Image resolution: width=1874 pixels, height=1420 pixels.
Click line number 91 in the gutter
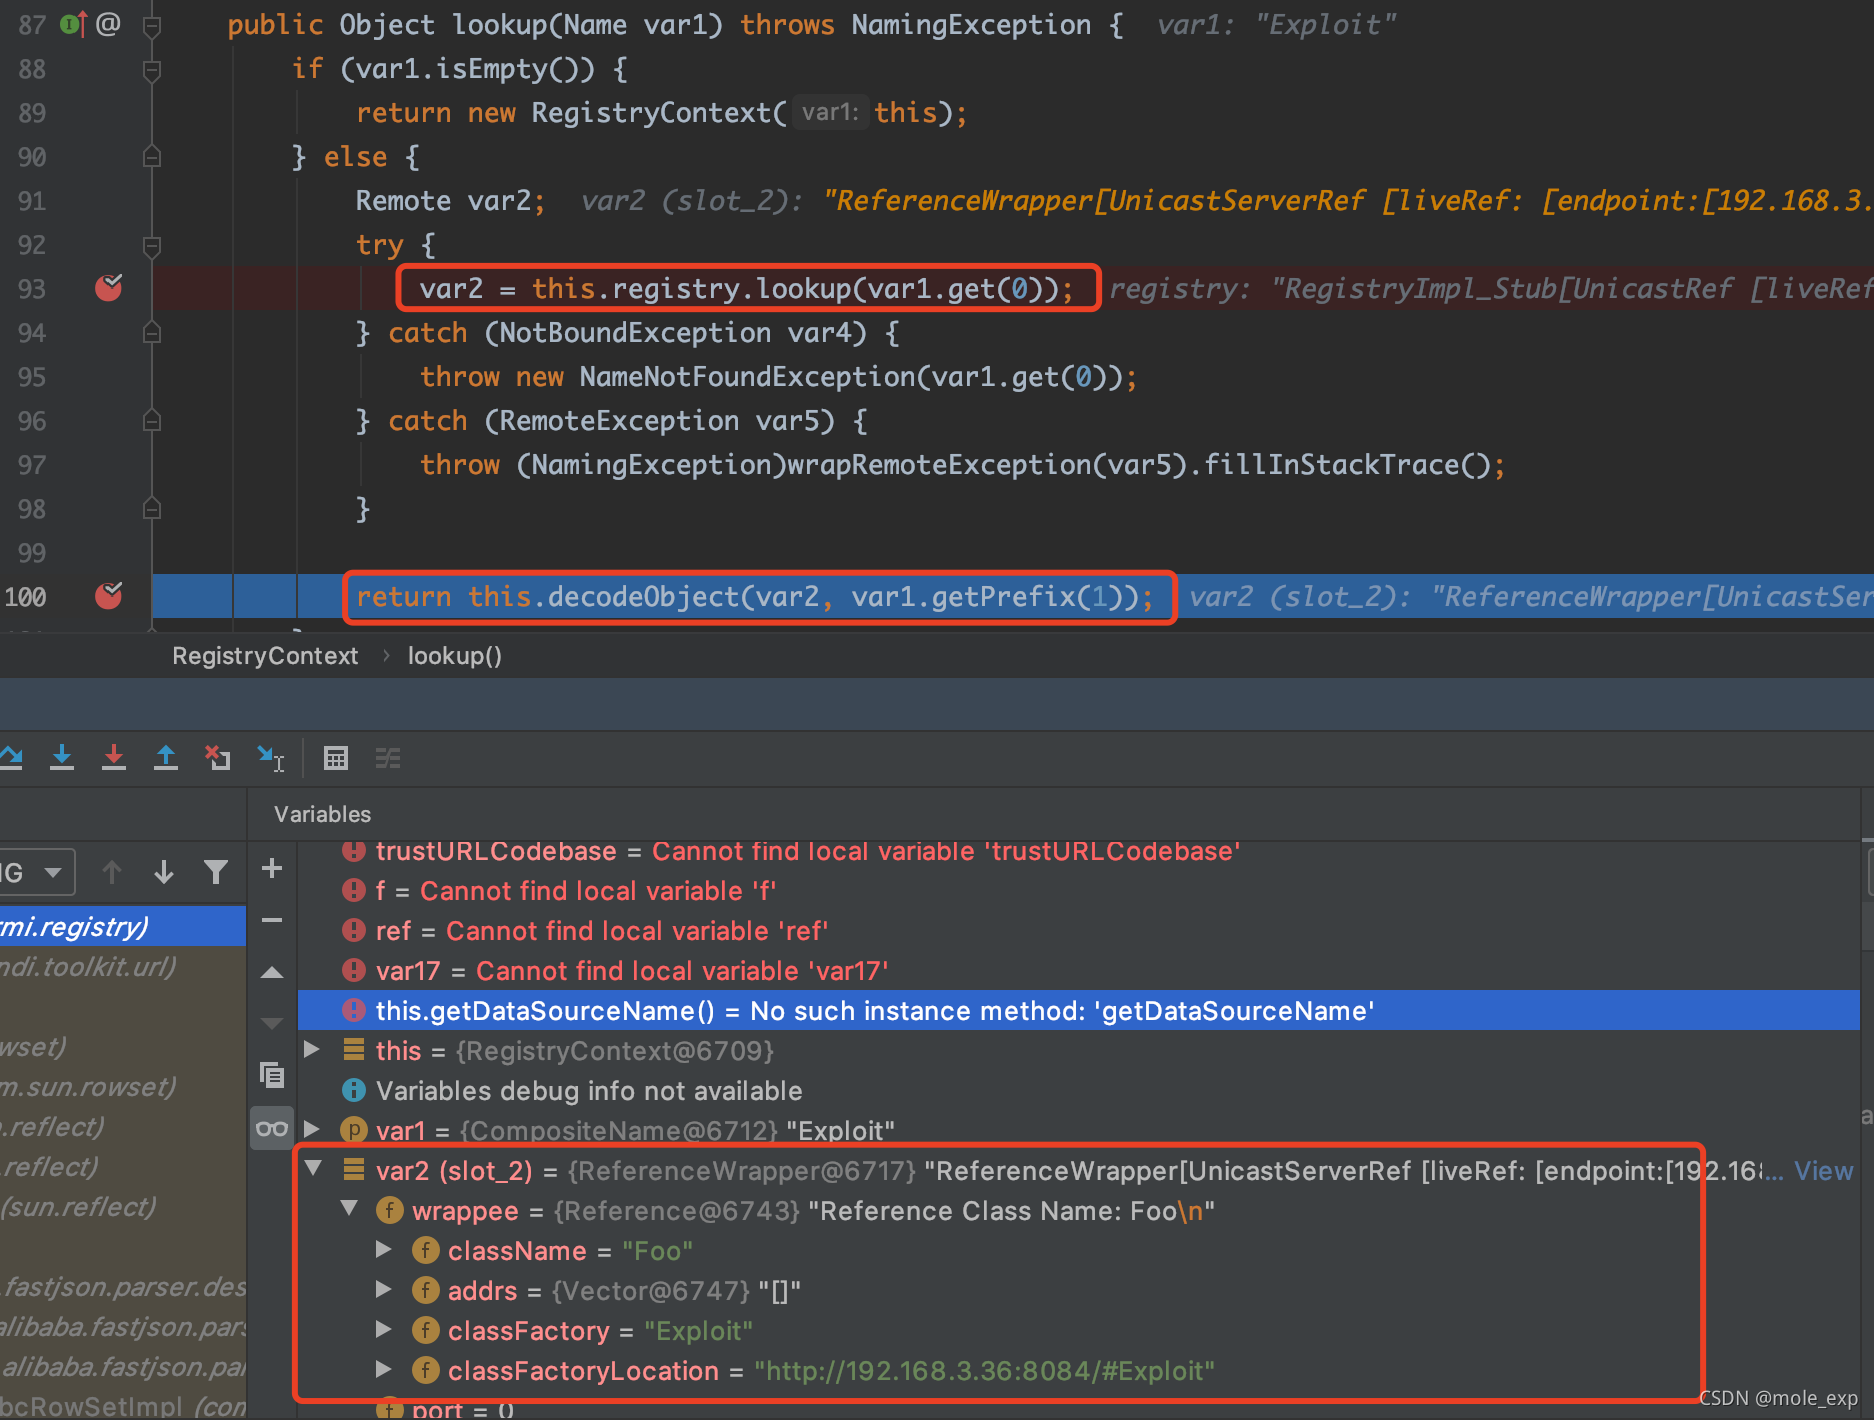click(x=32, y=201)
